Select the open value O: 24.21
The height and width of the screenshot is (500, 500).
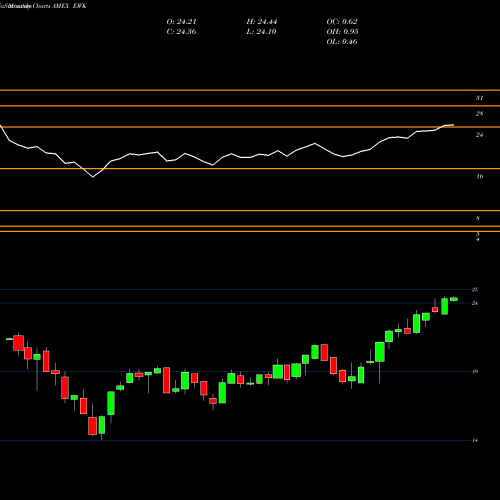181,22
